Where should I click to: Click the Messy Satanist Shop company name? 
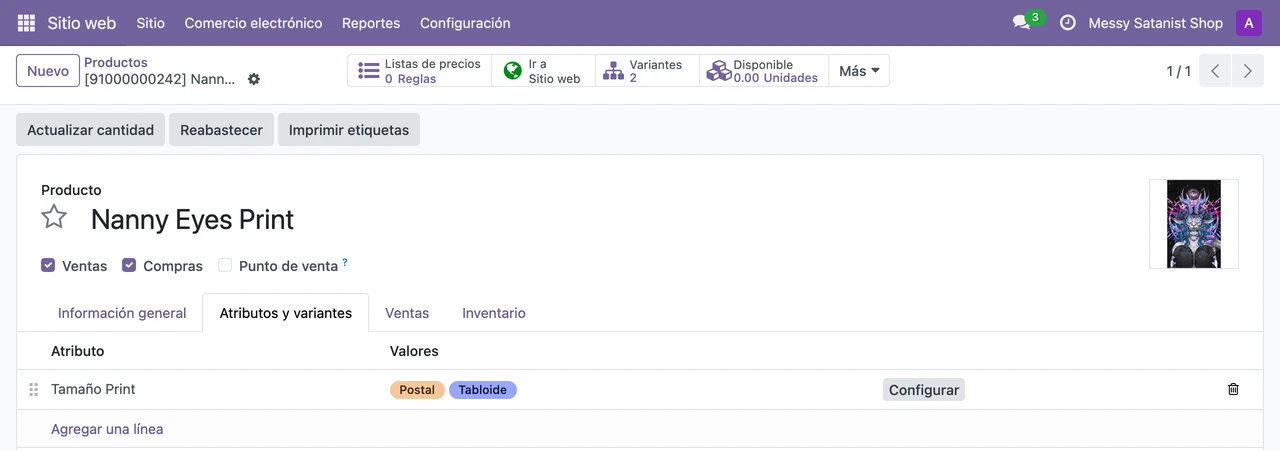pyautogui.click(x=1155, y=23)
